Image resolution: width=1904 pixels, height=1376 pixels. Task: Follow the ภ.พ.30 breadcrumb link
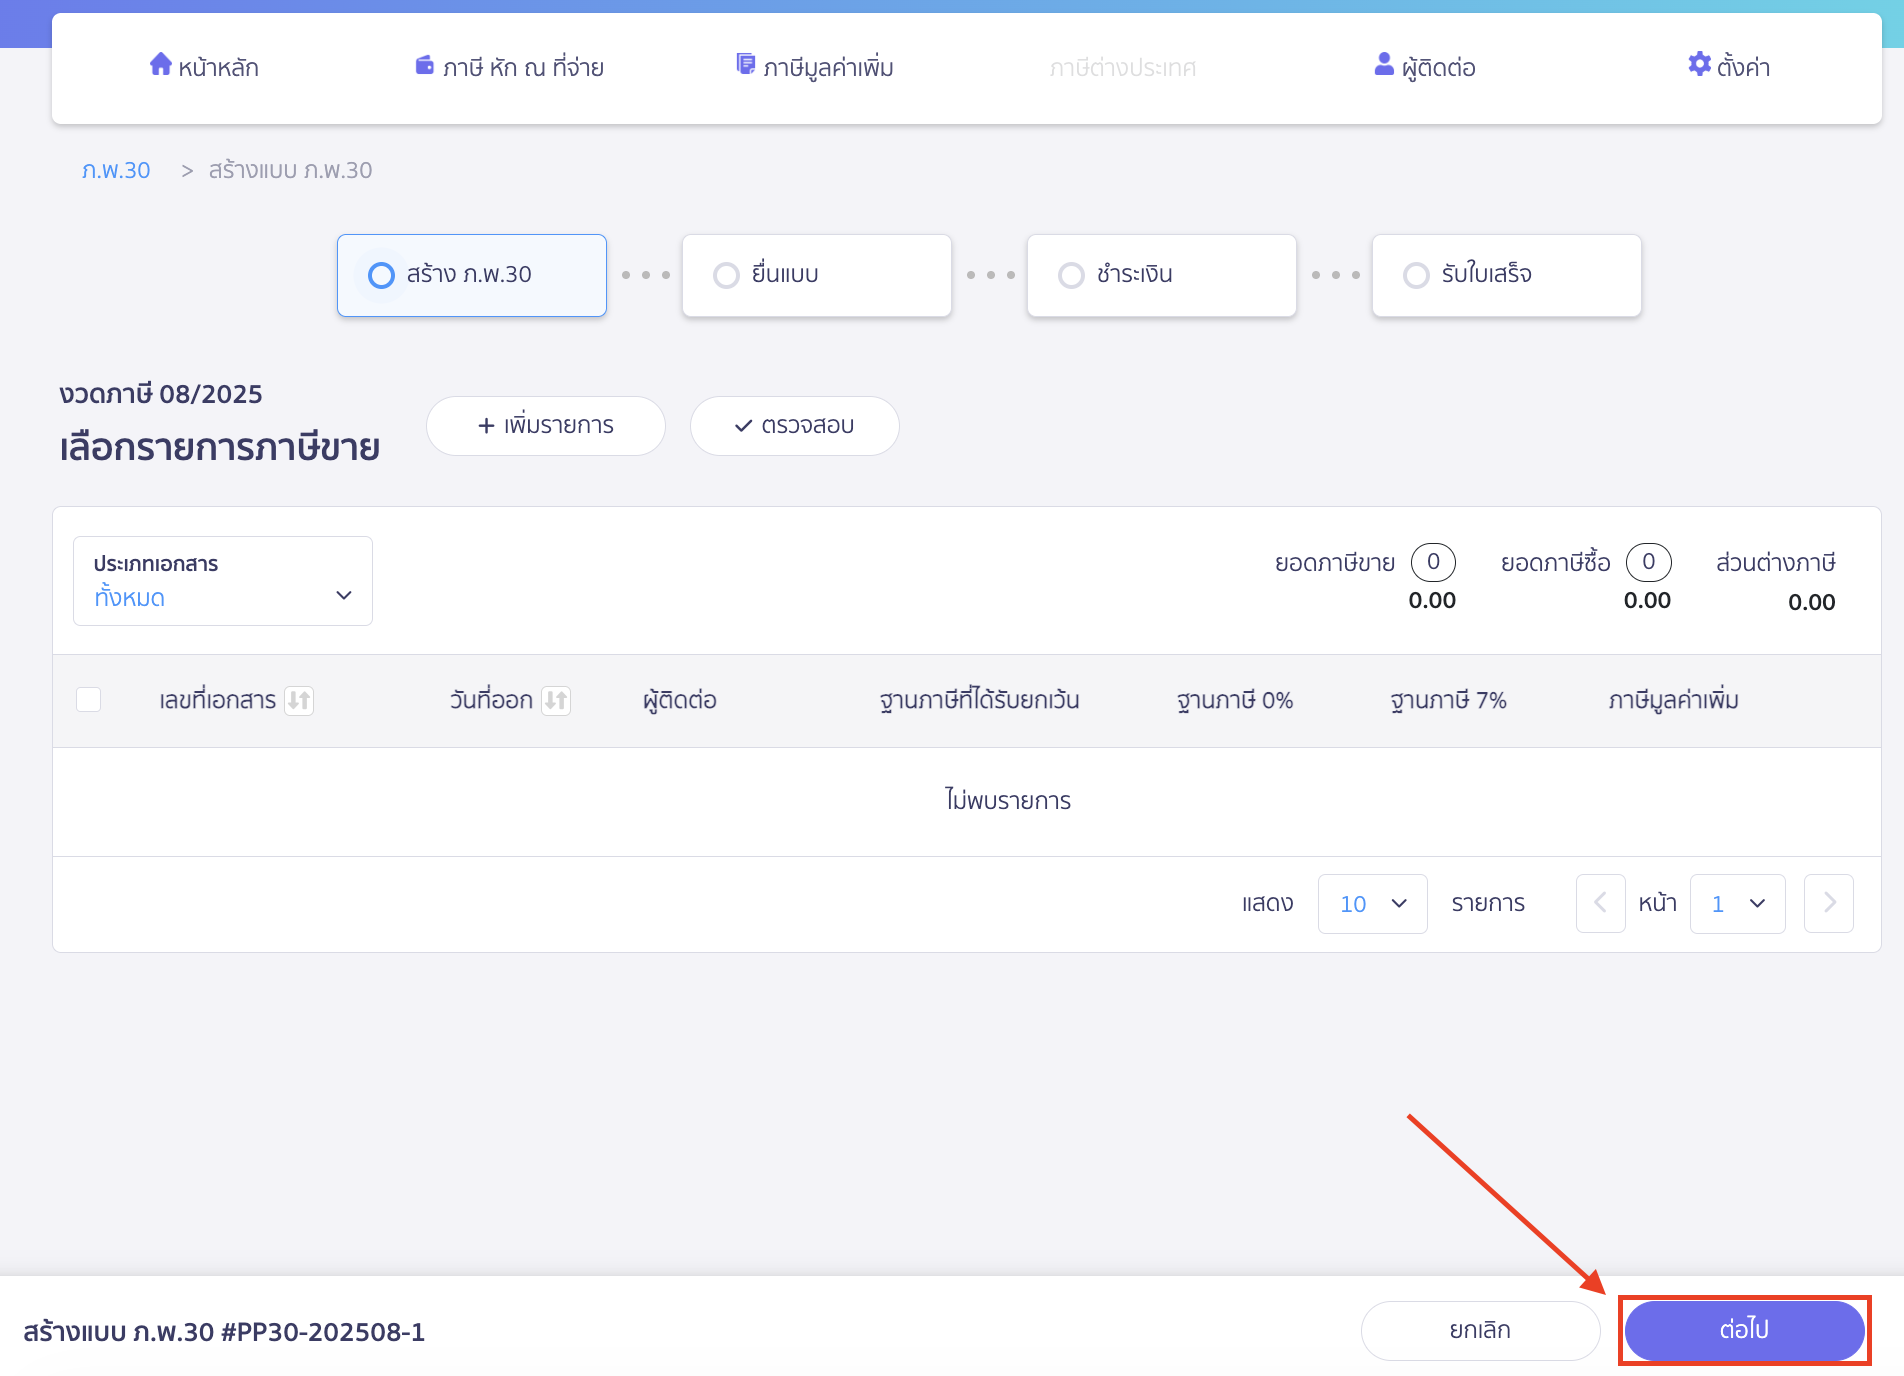116,171
